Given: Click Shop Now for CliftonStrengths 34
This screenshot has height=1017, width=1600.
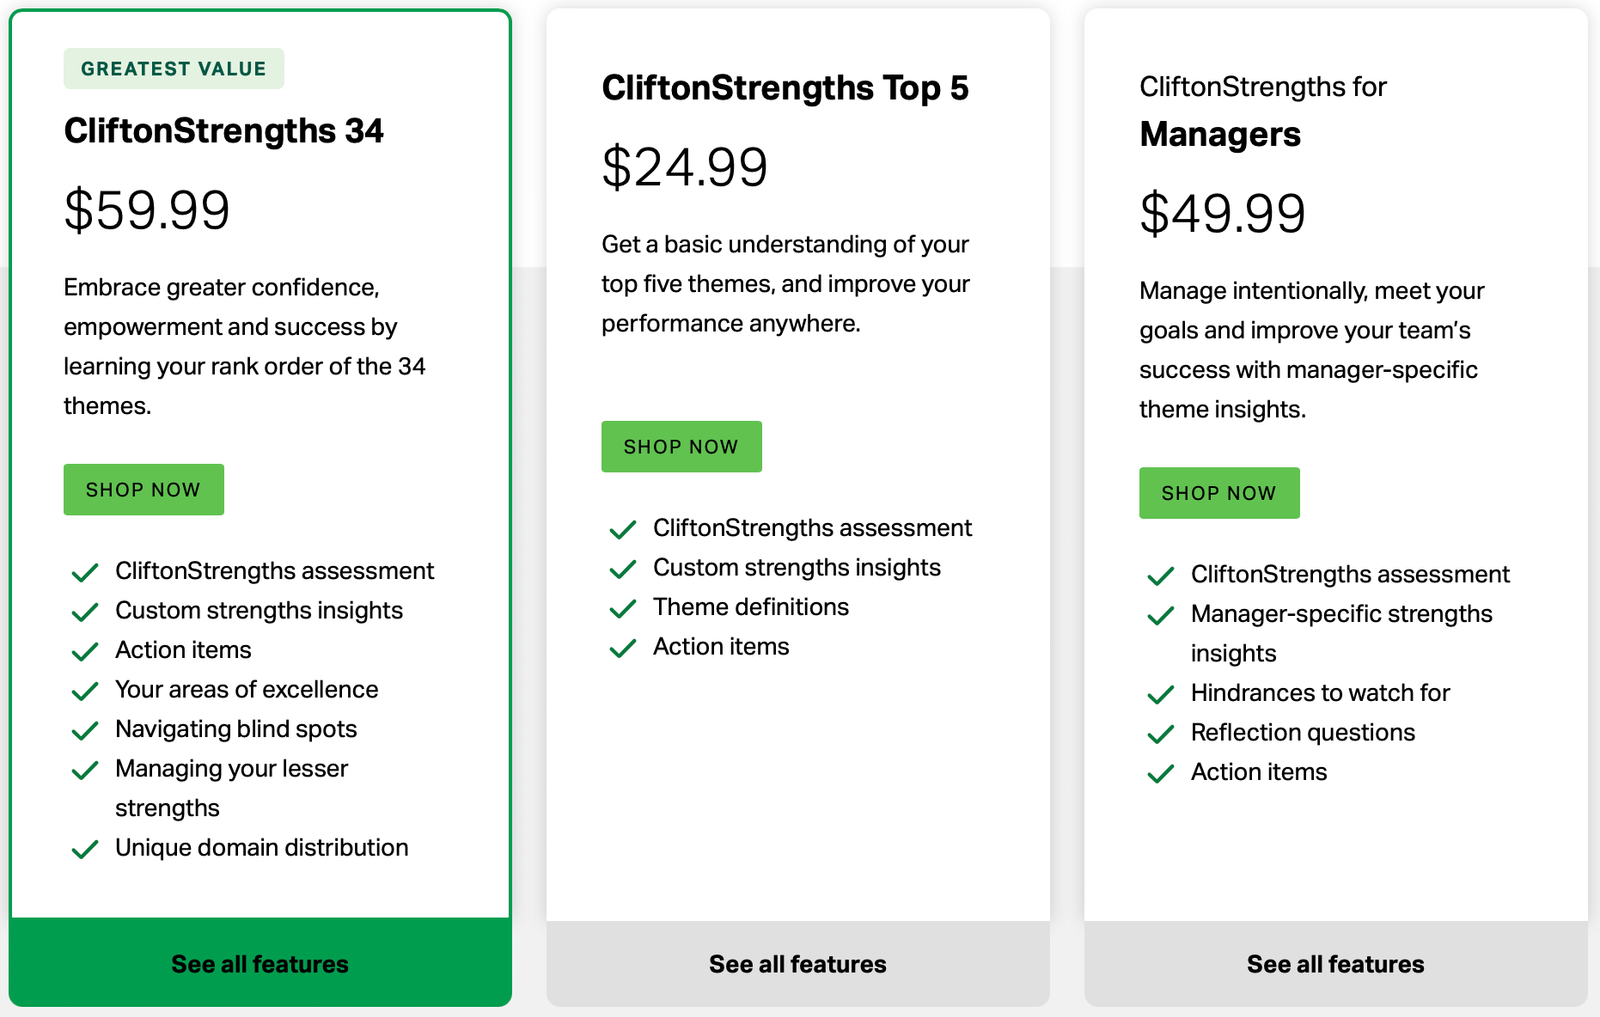Looking at the screenshot, I should point(143,489).
